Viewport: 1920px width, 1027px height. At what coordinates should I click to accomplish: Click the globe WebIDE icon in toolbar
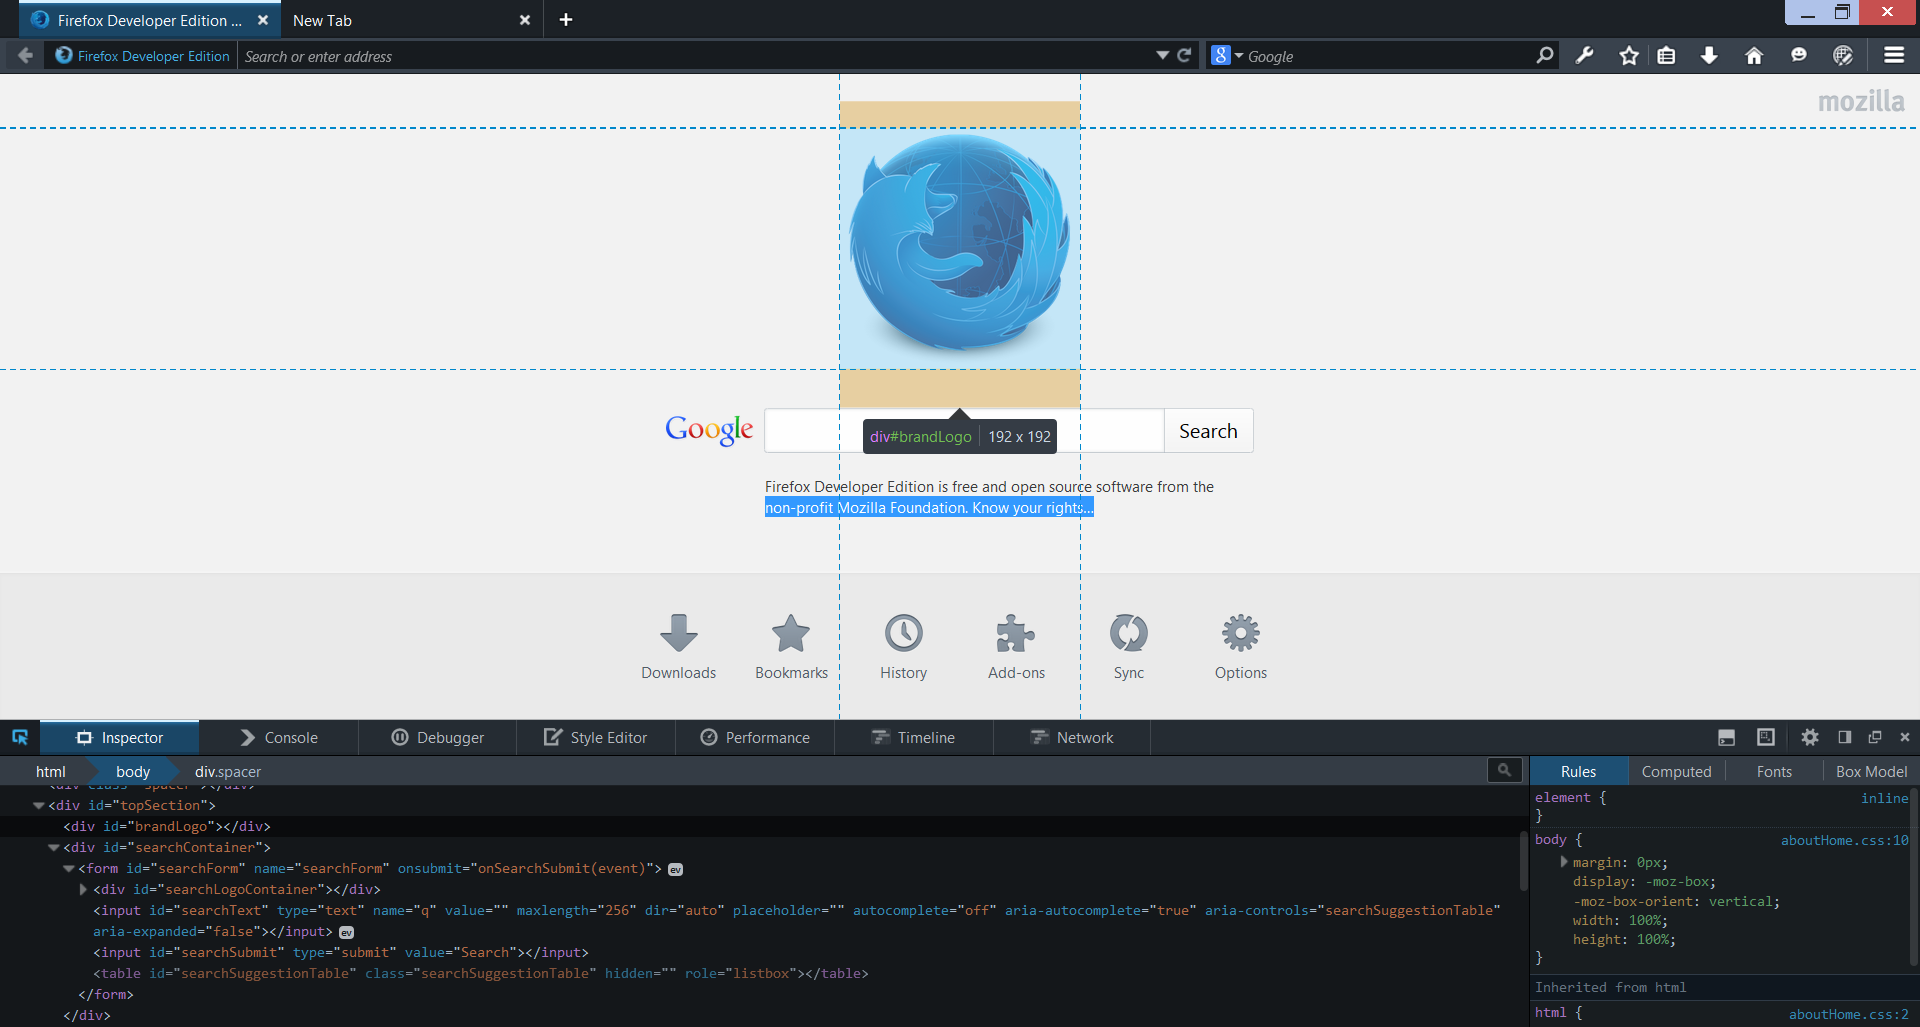pos(1843,56)
